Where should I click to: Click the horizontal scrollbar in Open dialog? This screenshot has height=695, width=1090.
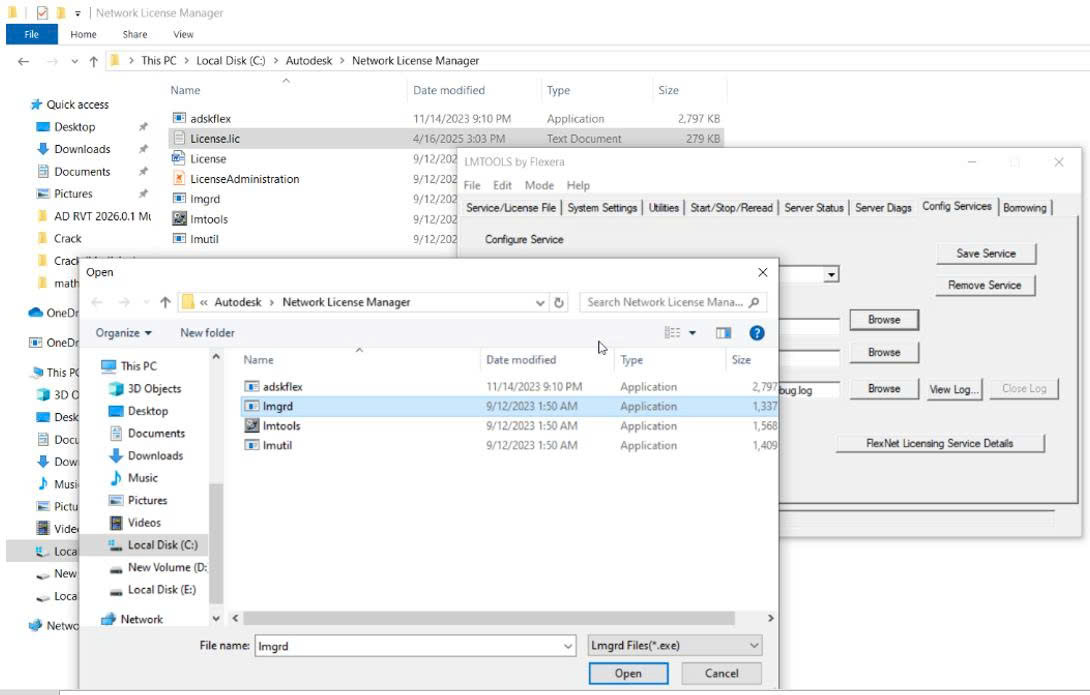[489, 618]
